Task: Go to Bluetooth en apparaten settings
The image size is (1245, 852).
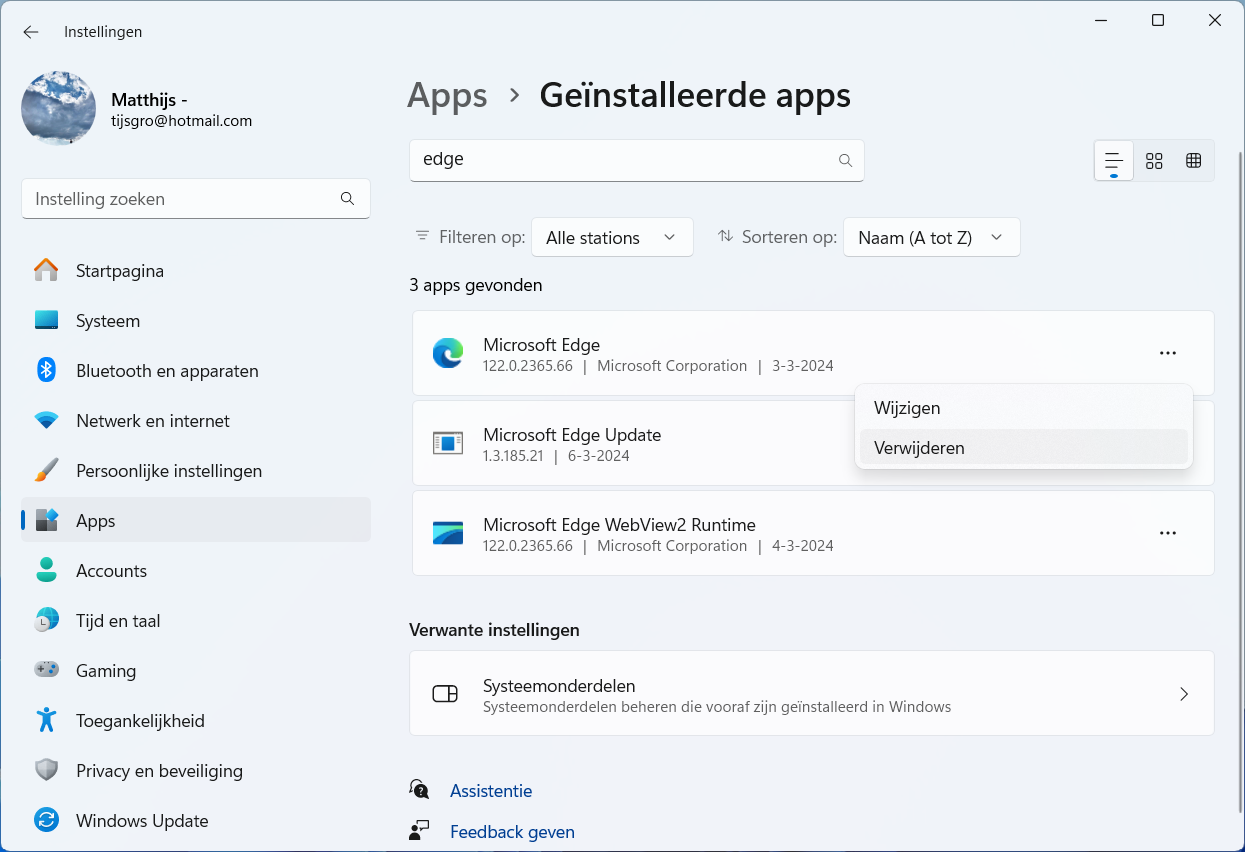Action: tap(167, 371)
